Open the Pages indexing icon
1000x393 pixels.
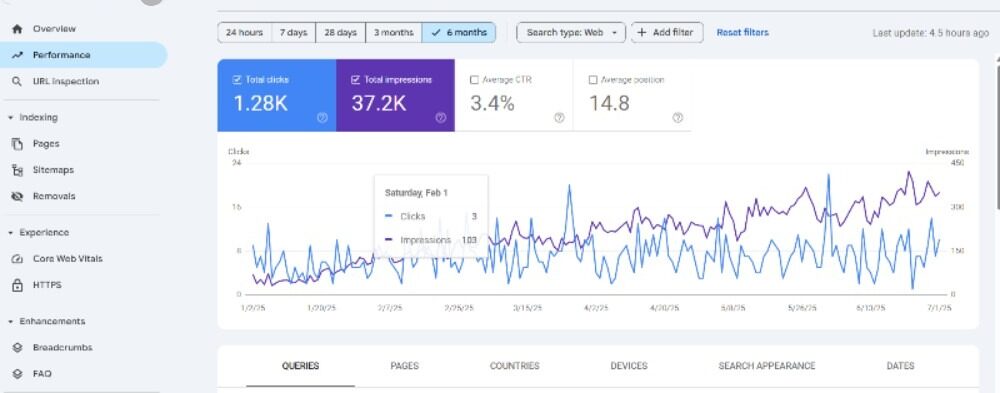(x=17, y=144)
